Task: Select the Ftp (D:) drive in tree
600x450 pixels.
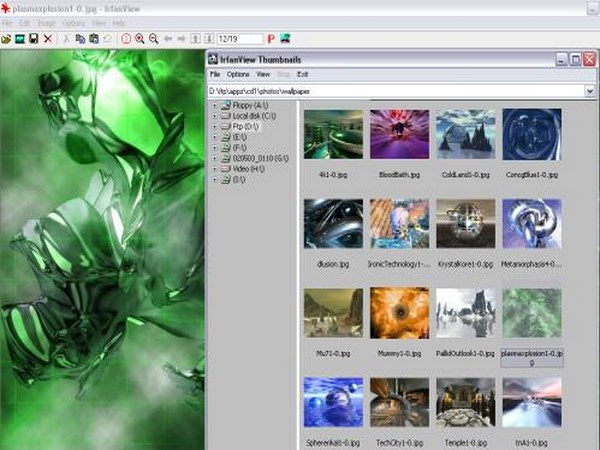Action: pos(240,127)
